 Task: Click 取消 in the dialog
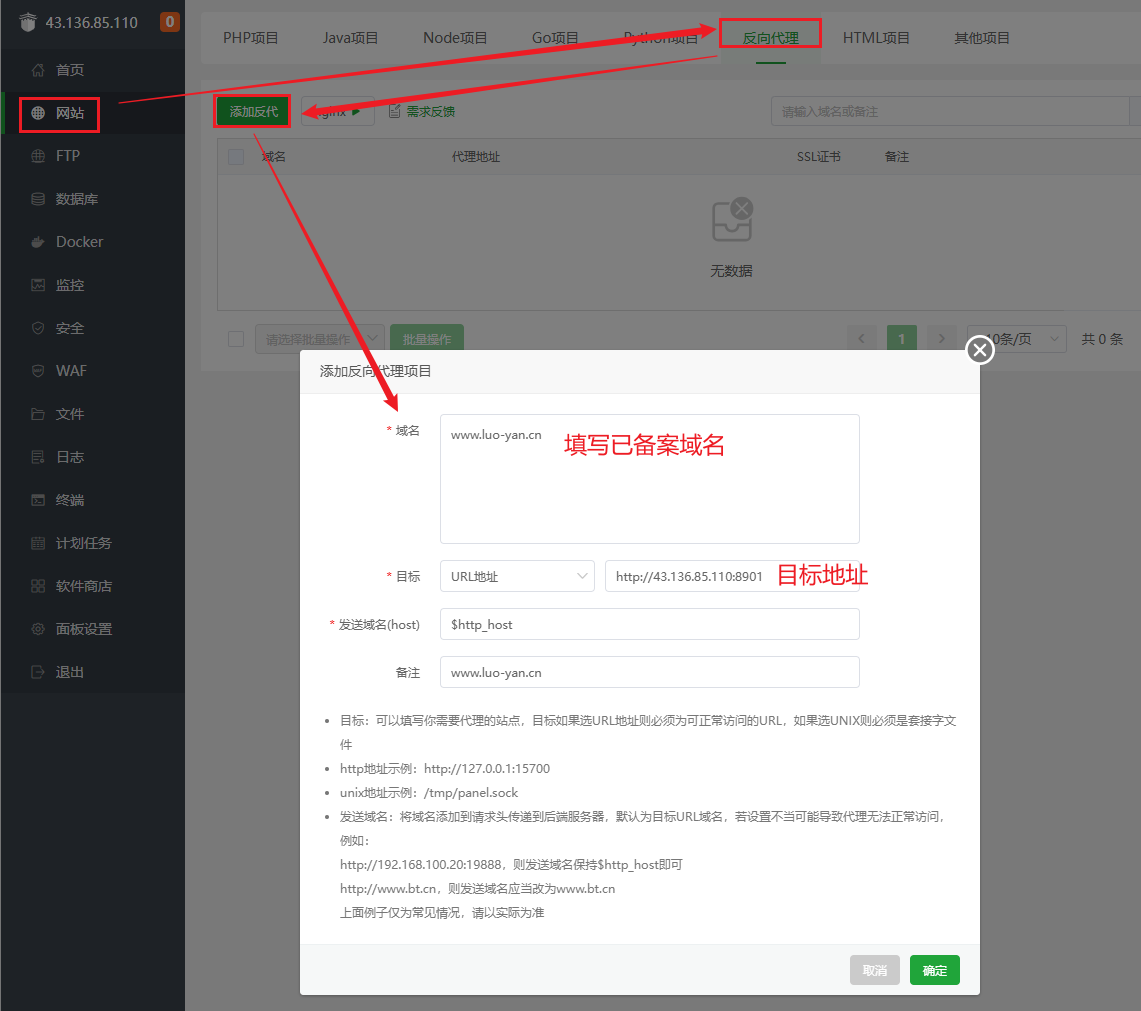pyautogui.click(x=875, y=970)
